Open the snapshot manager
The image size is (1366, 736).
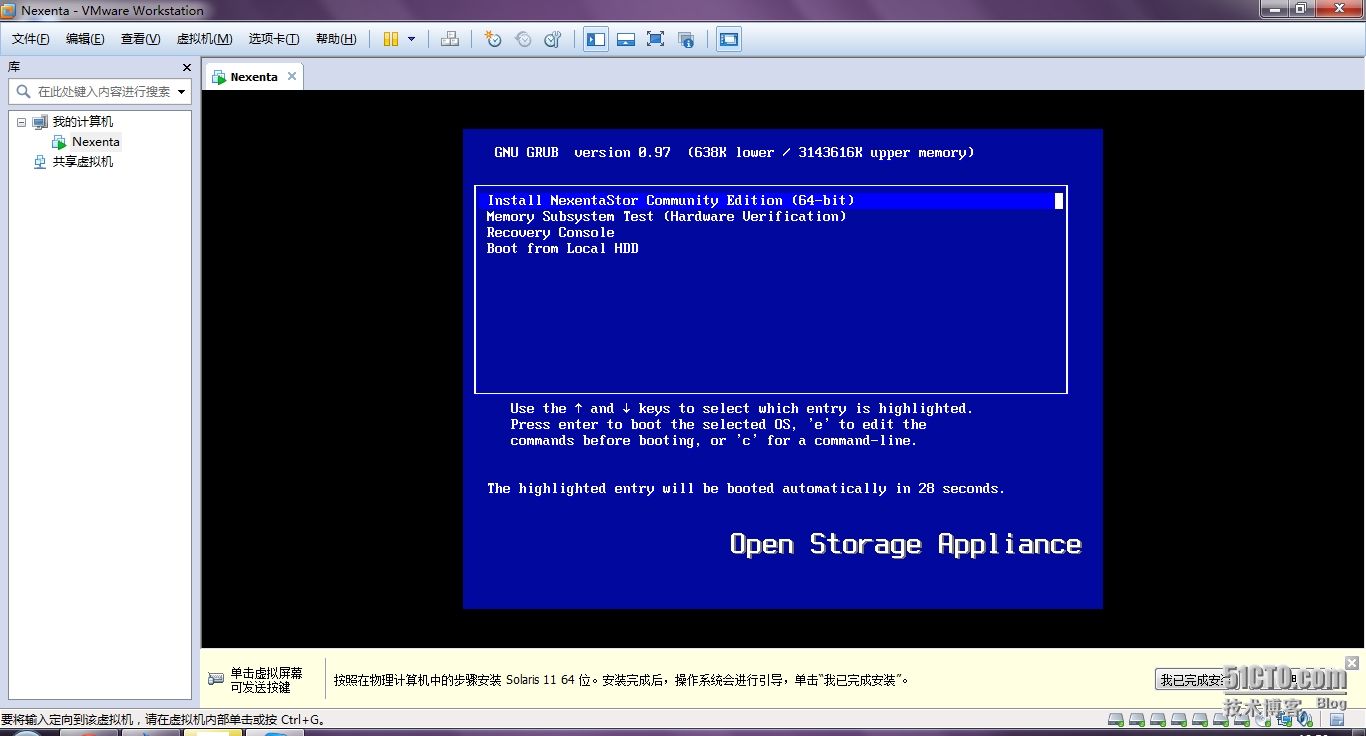(553, 39)
